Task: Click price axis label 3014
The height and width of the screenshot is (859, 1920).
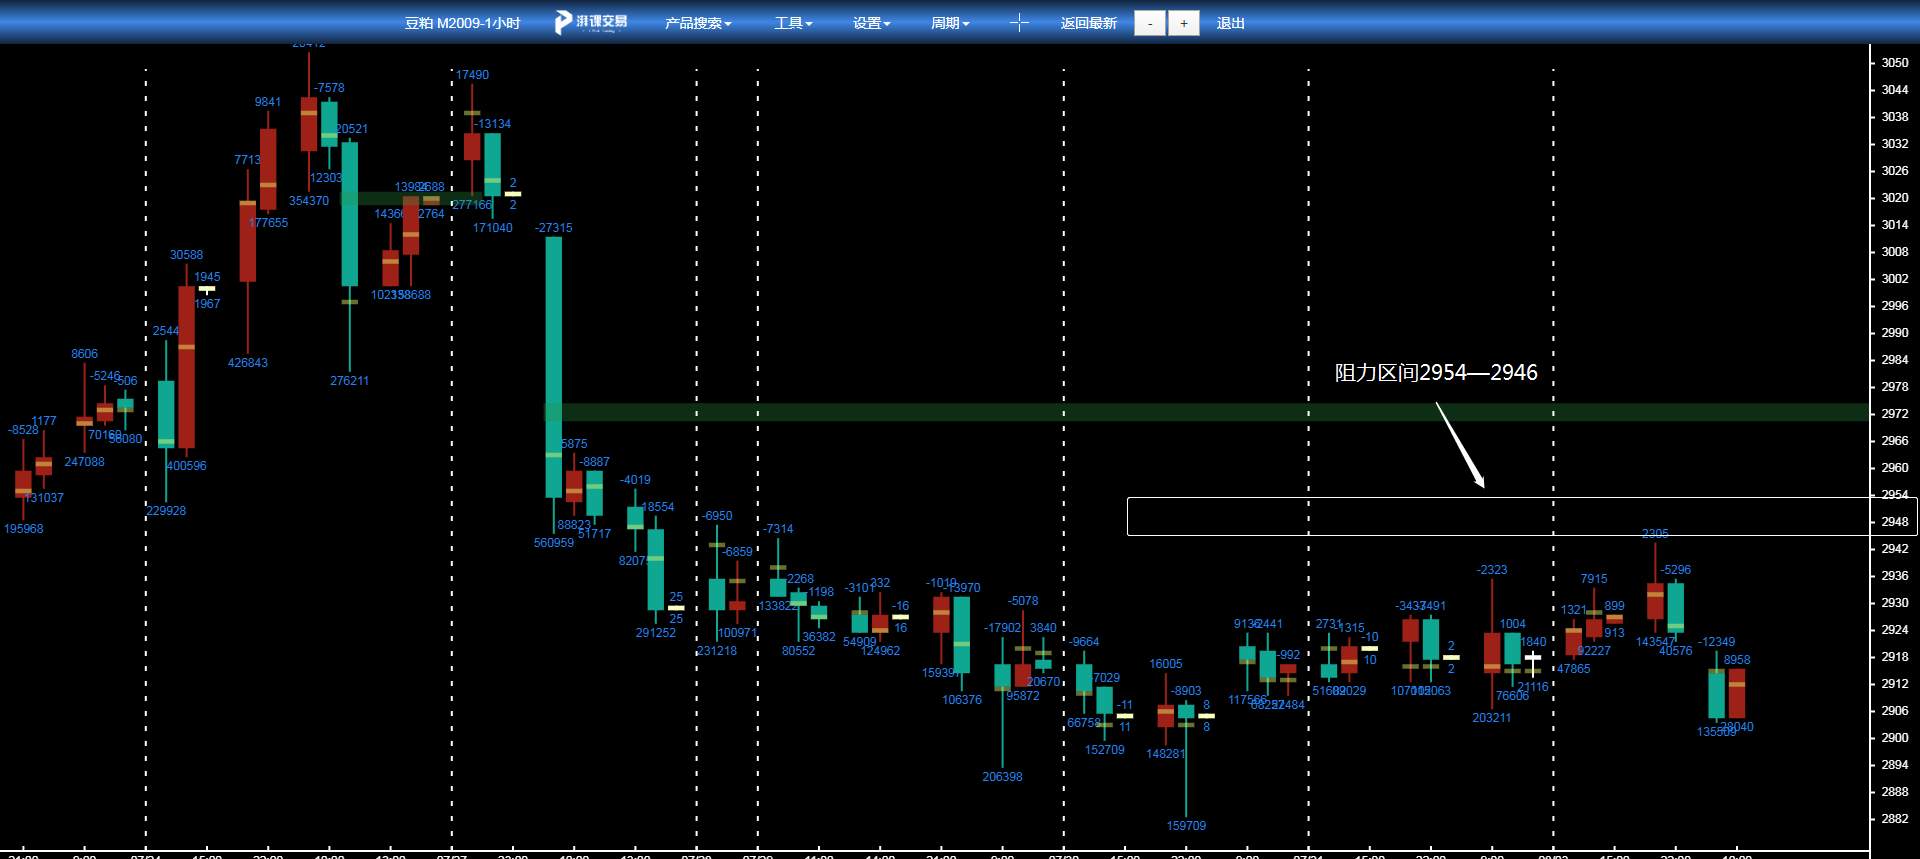Action: [x=1894, y=224]
